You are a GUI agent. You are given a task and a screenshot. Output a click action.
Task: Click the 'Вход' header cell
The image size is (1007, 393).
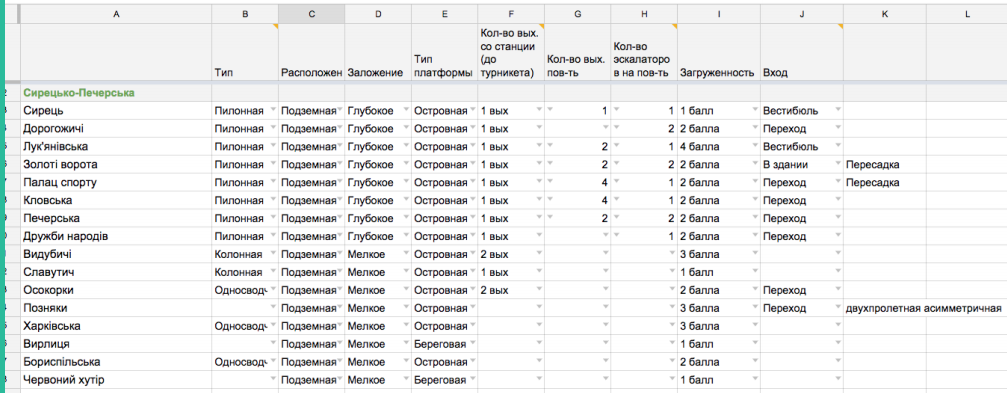(801, 52)
